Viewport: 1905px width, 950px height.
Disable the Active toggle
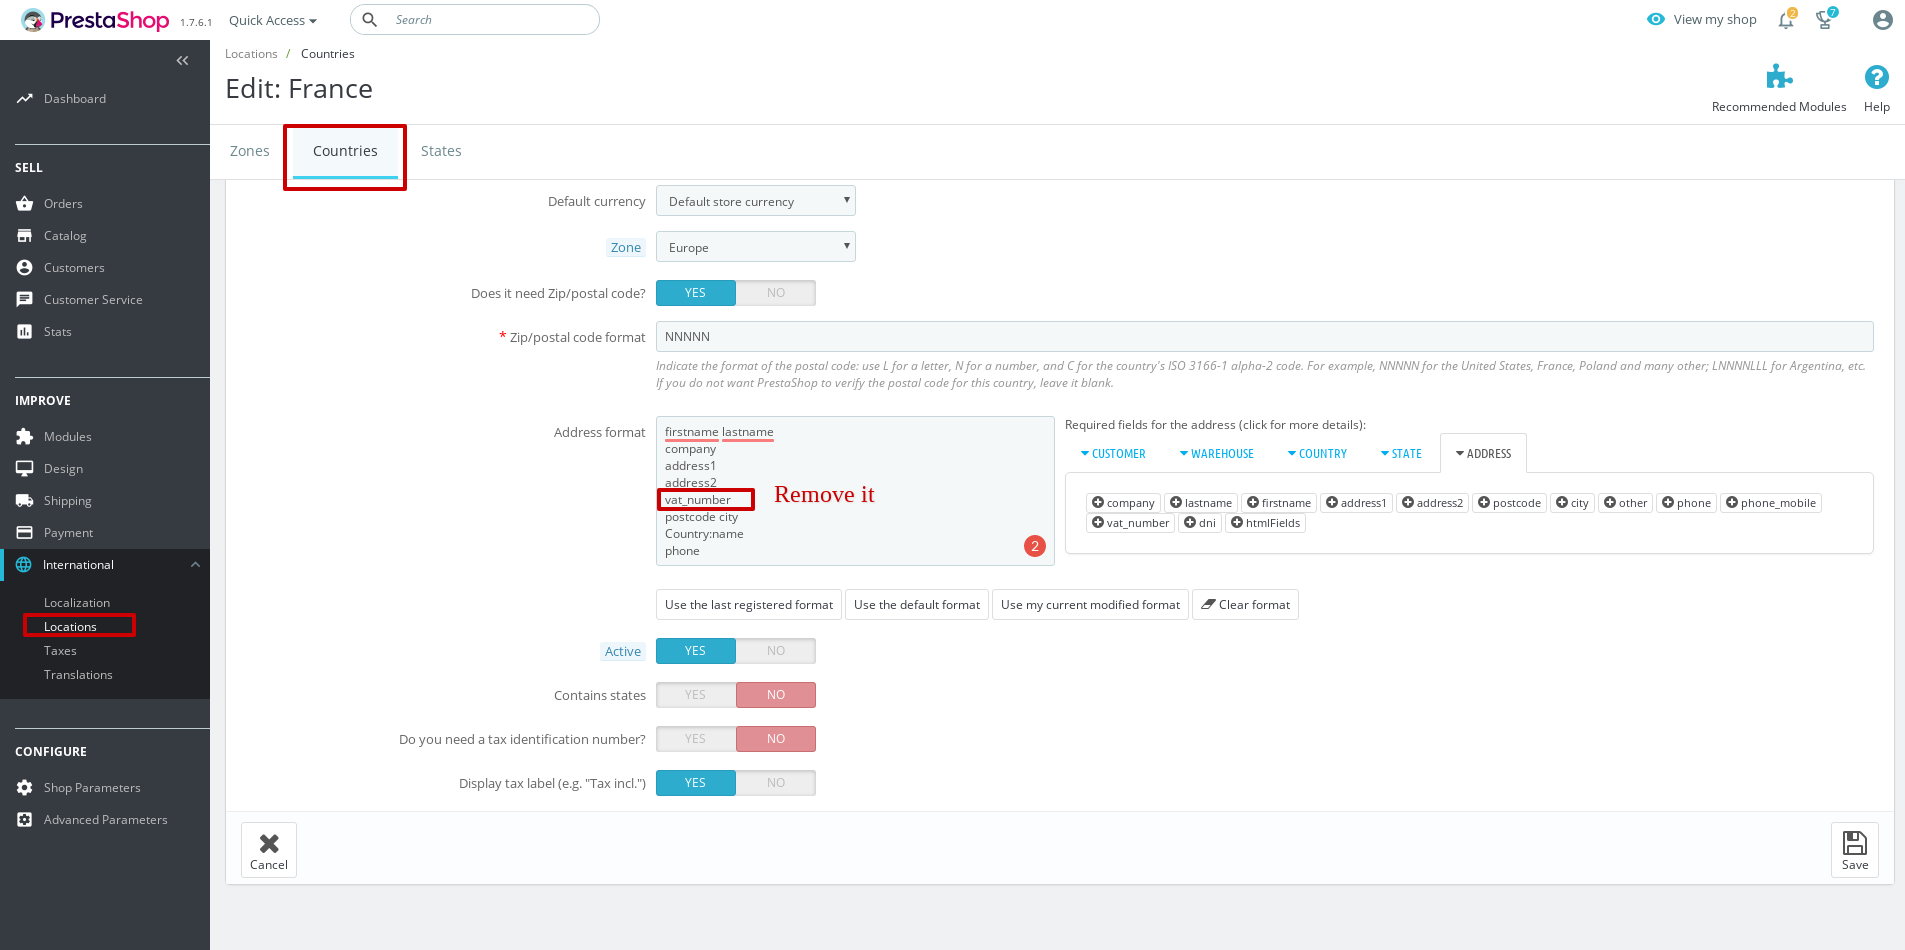(776, 650)
